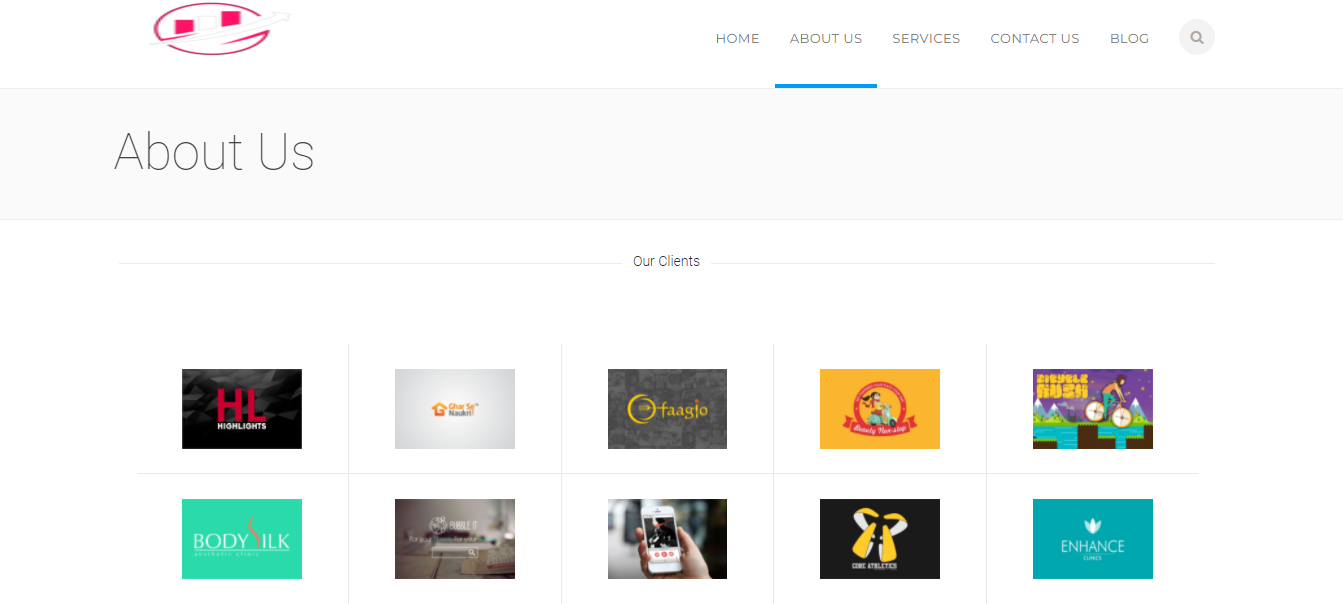Select the faagio client thumbnail
Viewport: 1343px width, 604px height.
pos(667,409)
